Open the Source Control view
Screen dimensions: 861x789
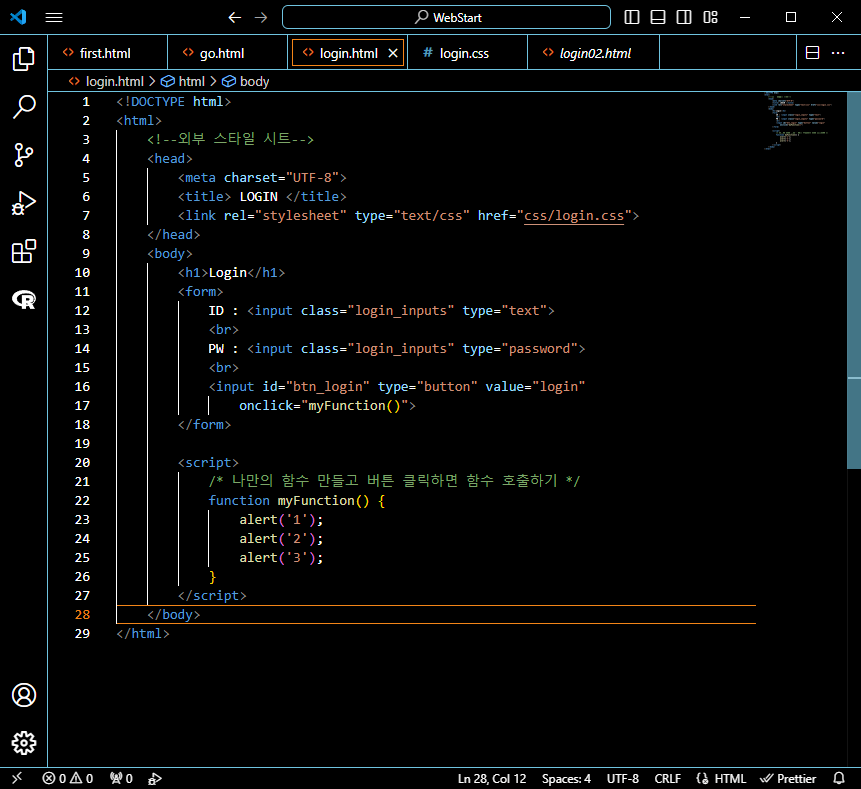coord(24,155)
